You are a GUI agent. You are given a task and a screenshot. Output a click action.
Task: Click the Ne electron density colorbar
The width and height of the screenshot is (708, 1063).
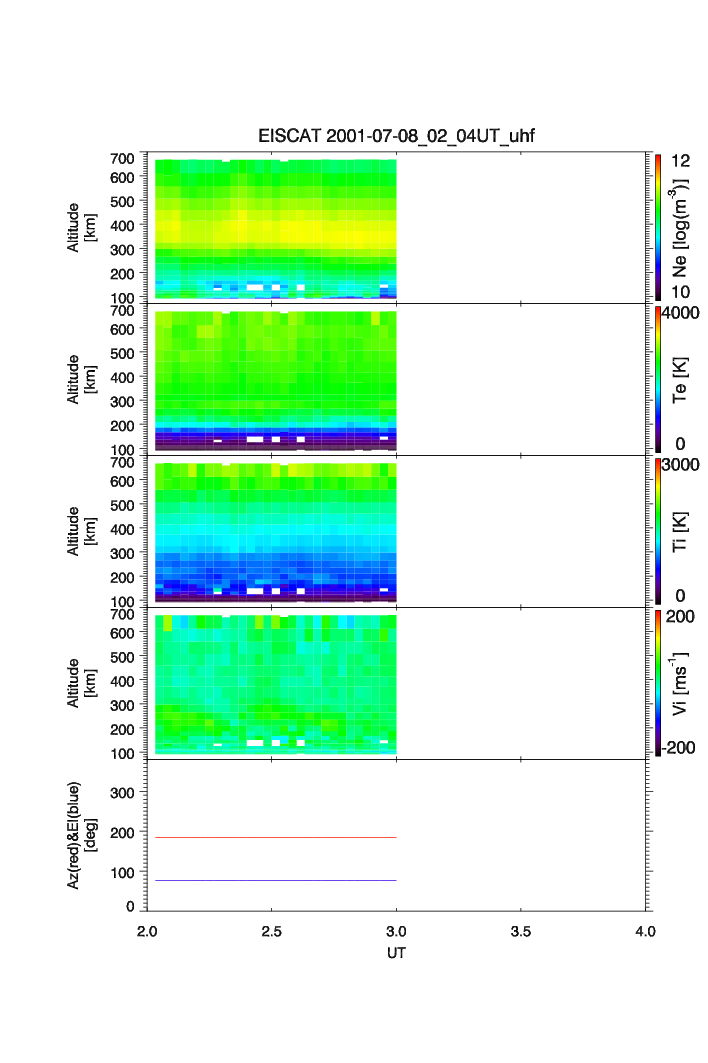coord(658,226)
